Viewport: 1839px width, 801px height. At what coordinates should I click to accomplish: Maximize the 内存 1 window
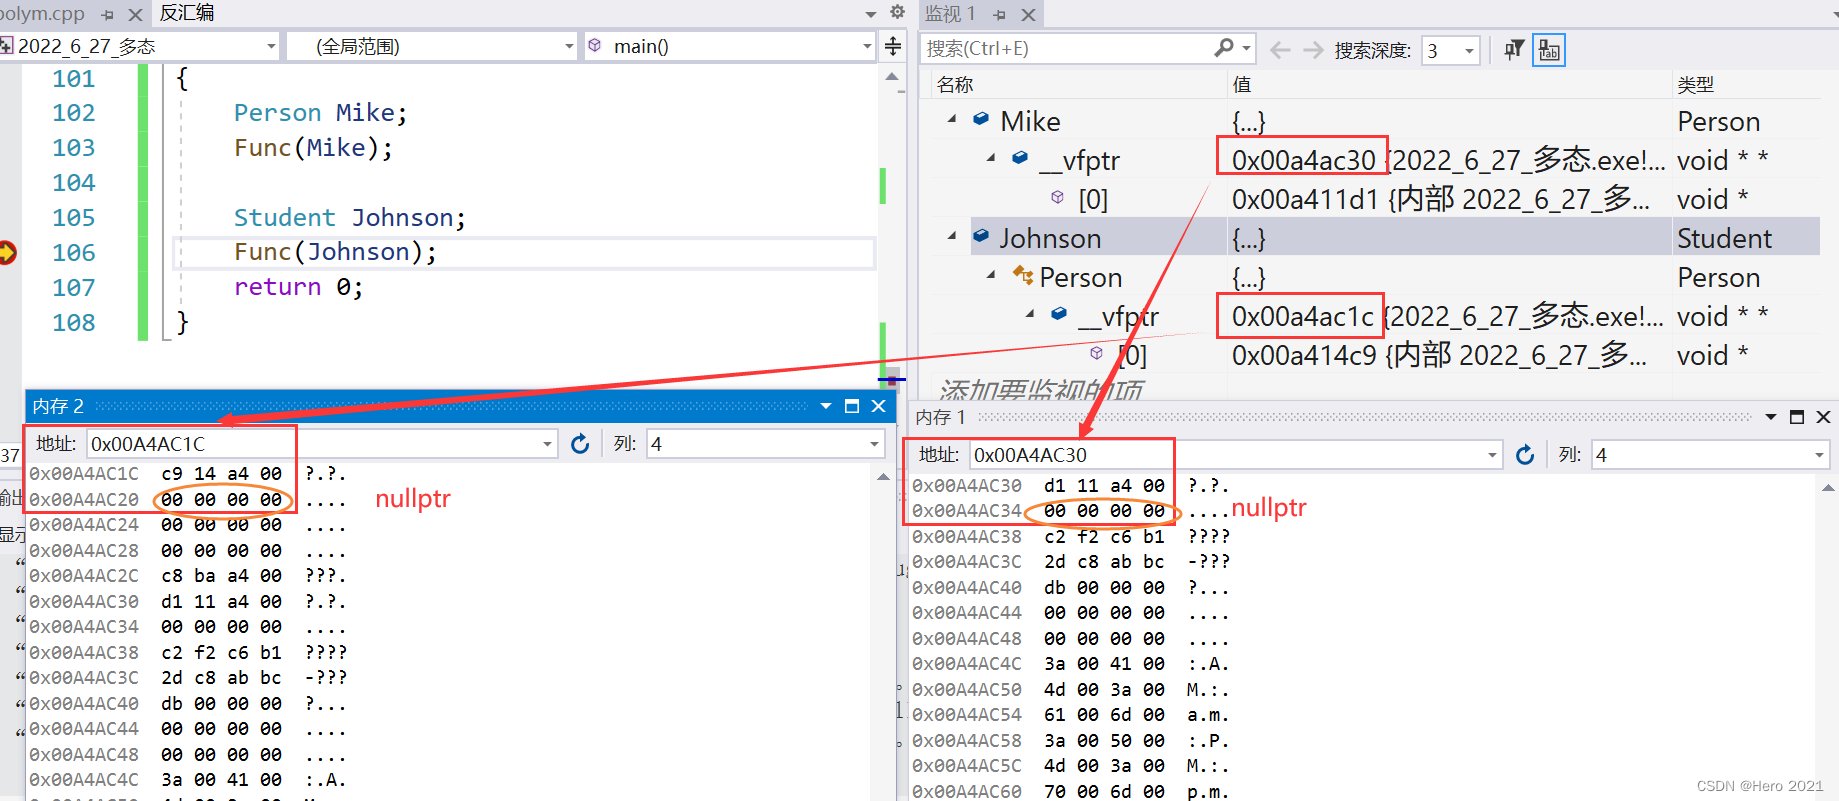coord(1797,417)
